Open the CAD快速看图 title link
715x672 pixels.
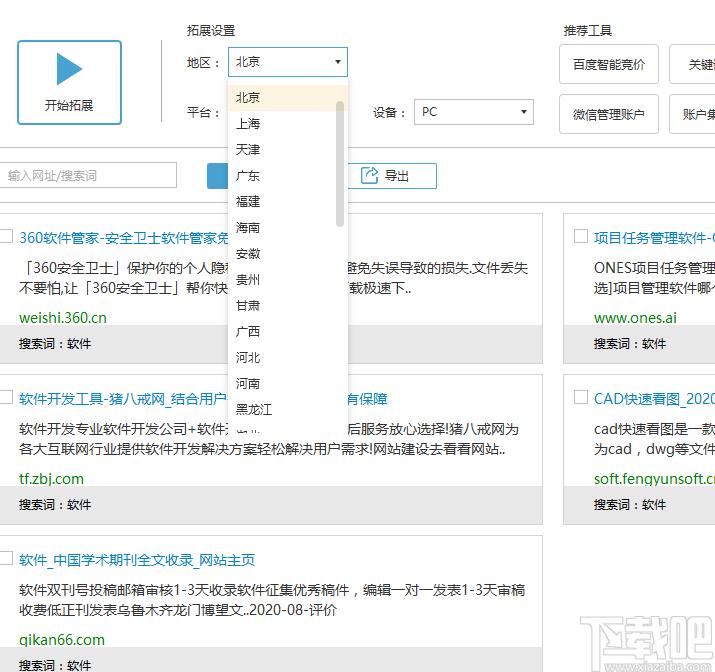coord(654,399)
